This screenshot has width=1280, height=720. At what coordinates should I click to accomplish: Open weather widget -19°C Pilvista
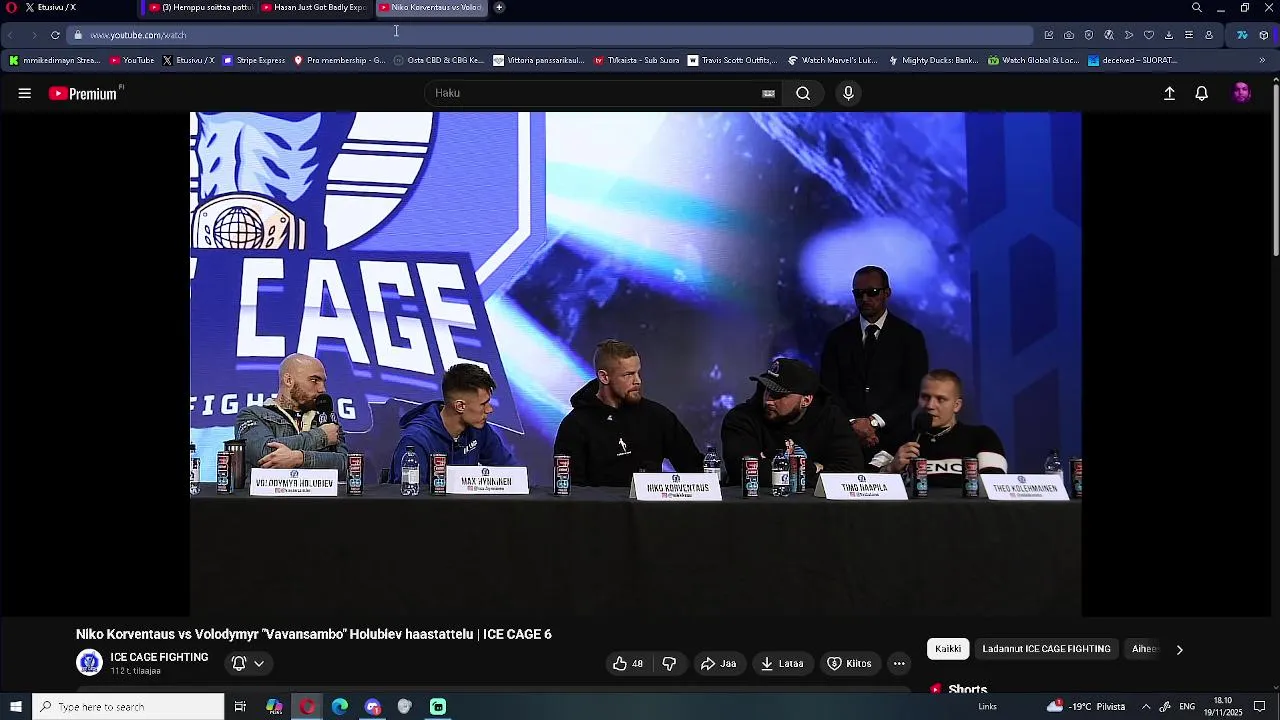(1086, 707)
